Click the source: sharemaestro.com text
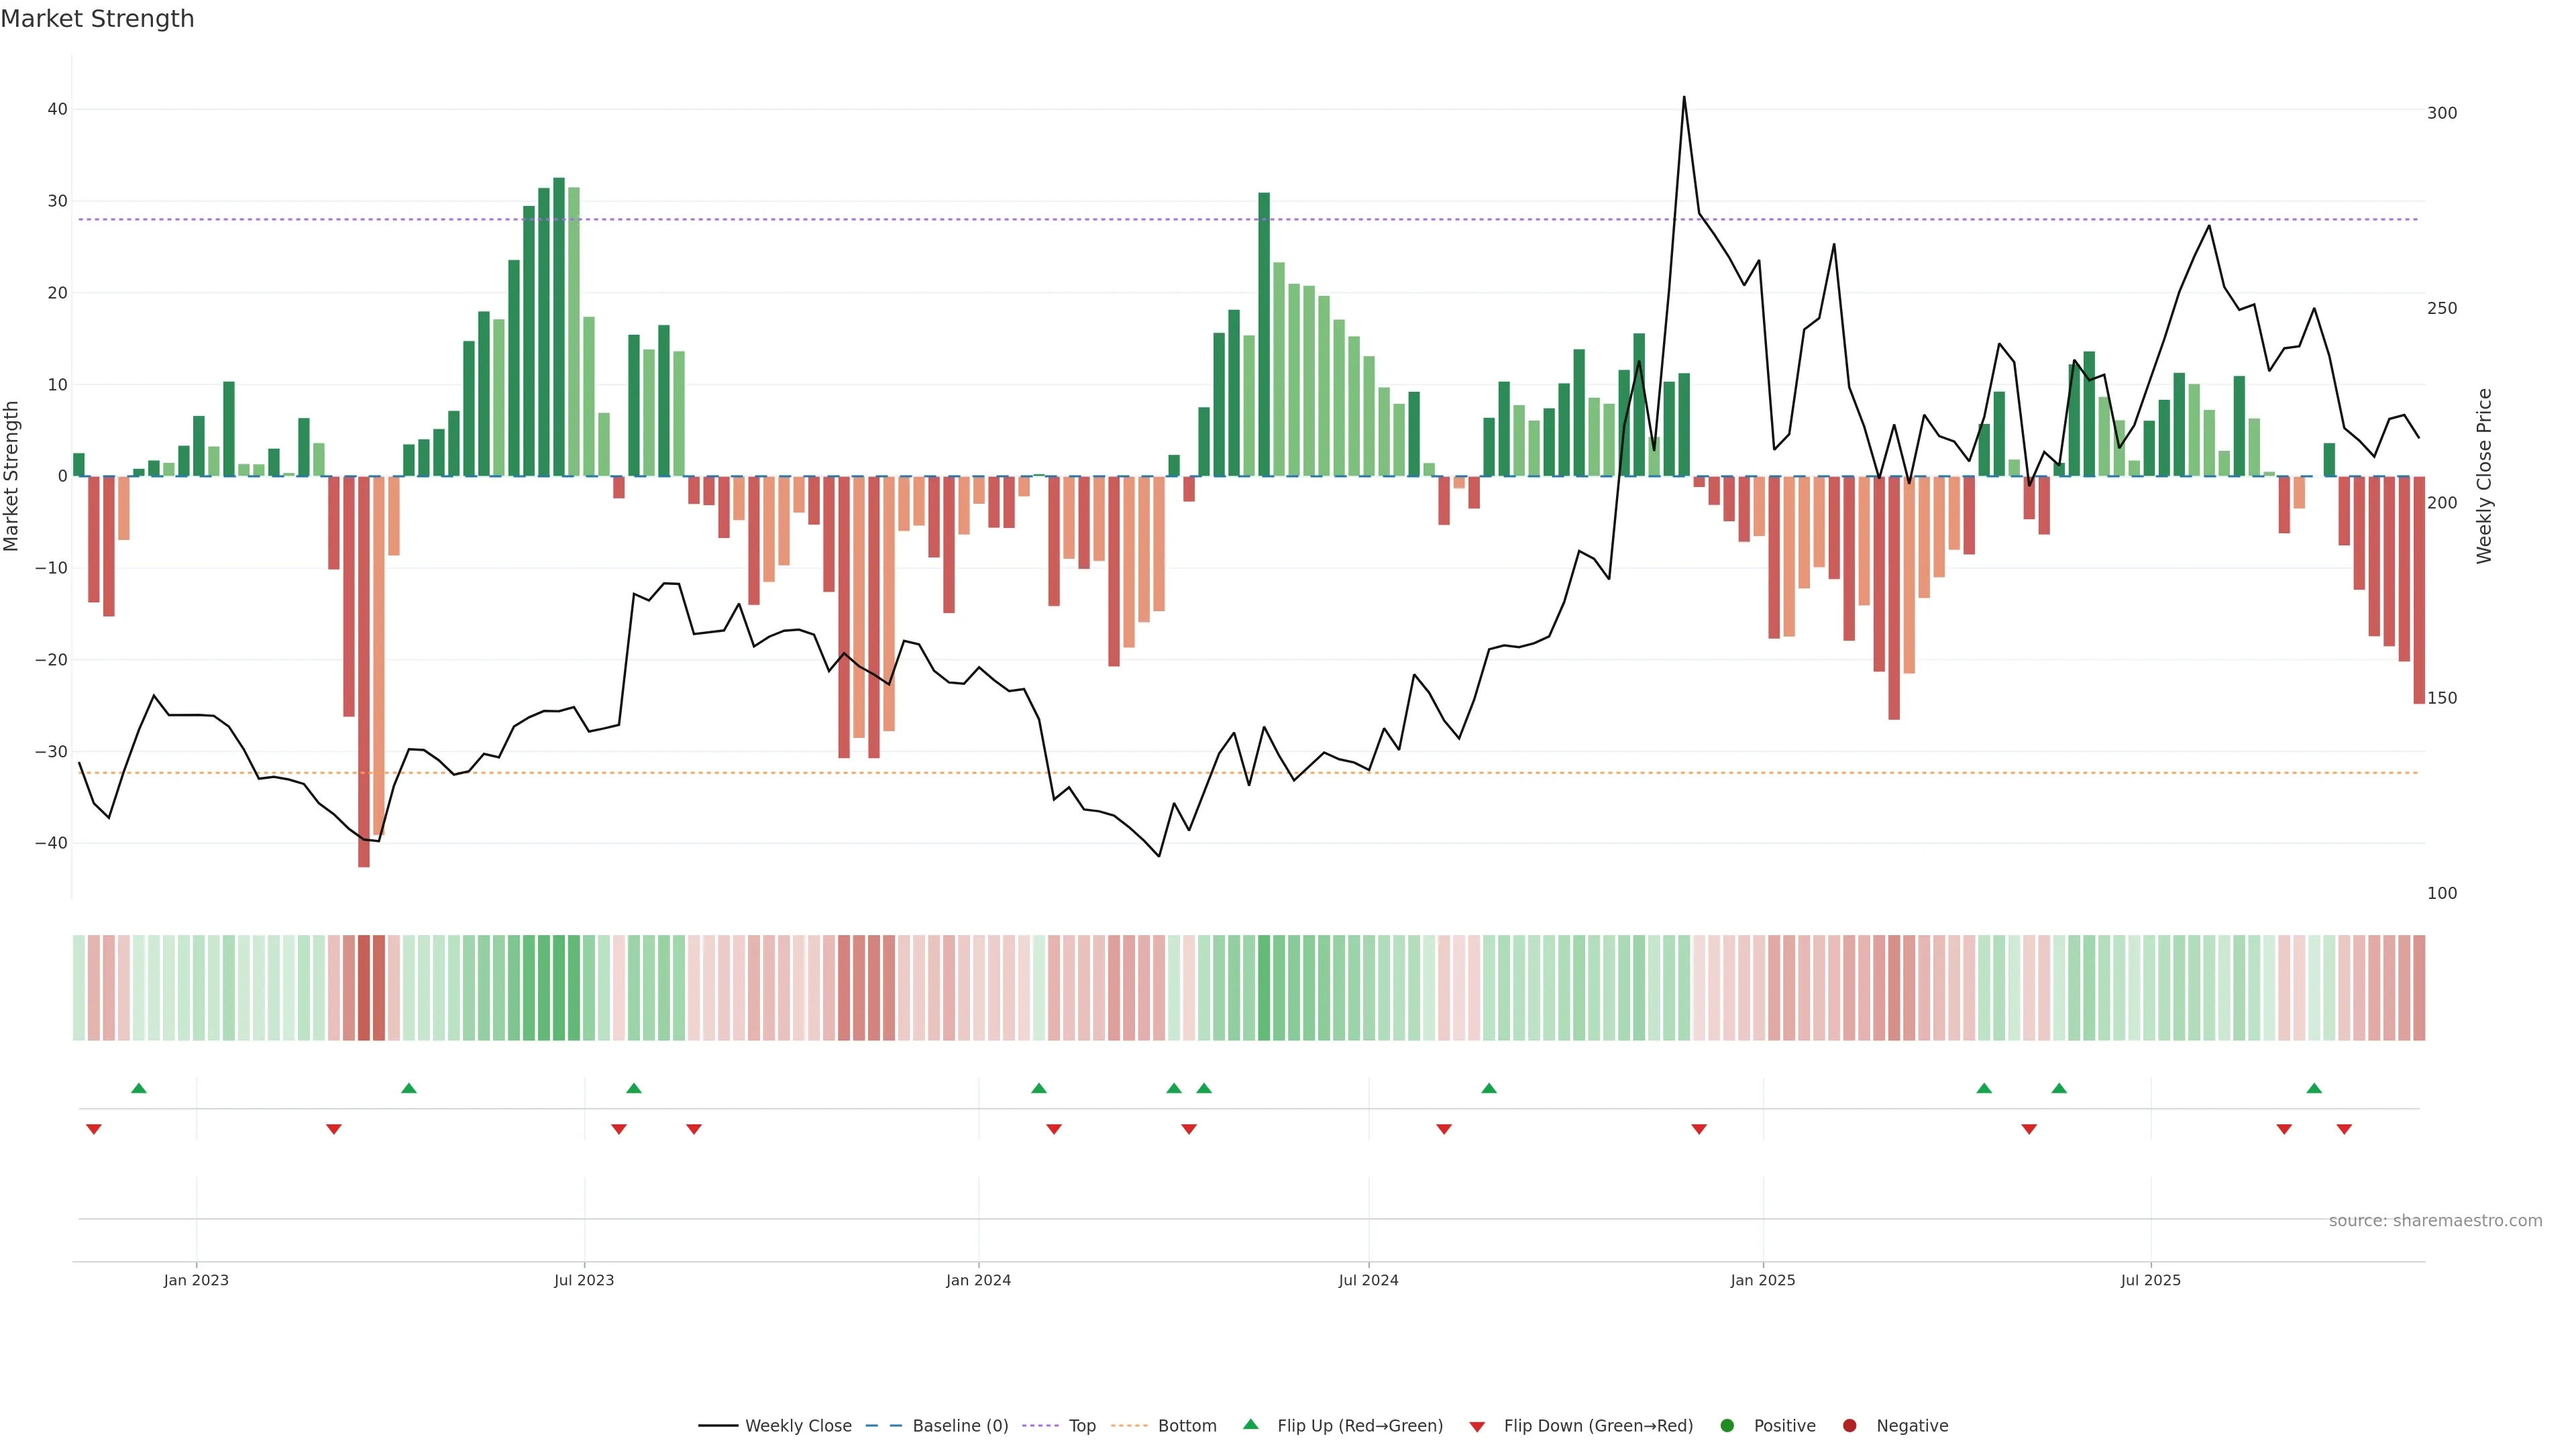 [2435, 1221]
